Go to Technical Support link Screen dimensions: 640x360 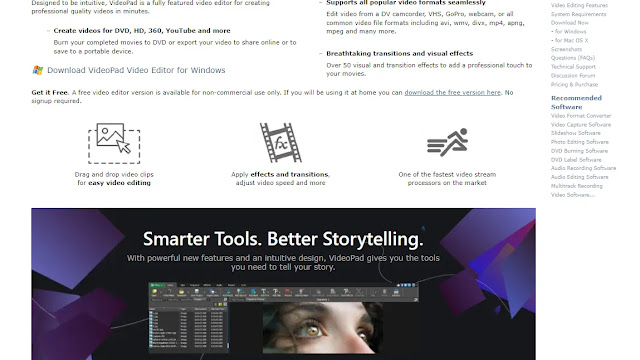click(x=573, y=67)
